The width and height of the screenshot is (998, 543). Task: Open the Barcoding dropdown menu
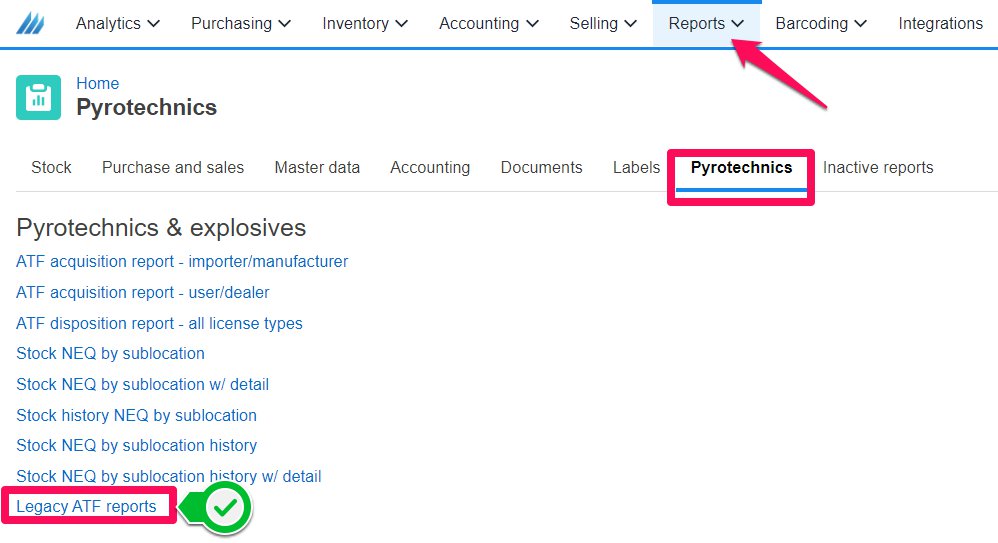point(821,24)
